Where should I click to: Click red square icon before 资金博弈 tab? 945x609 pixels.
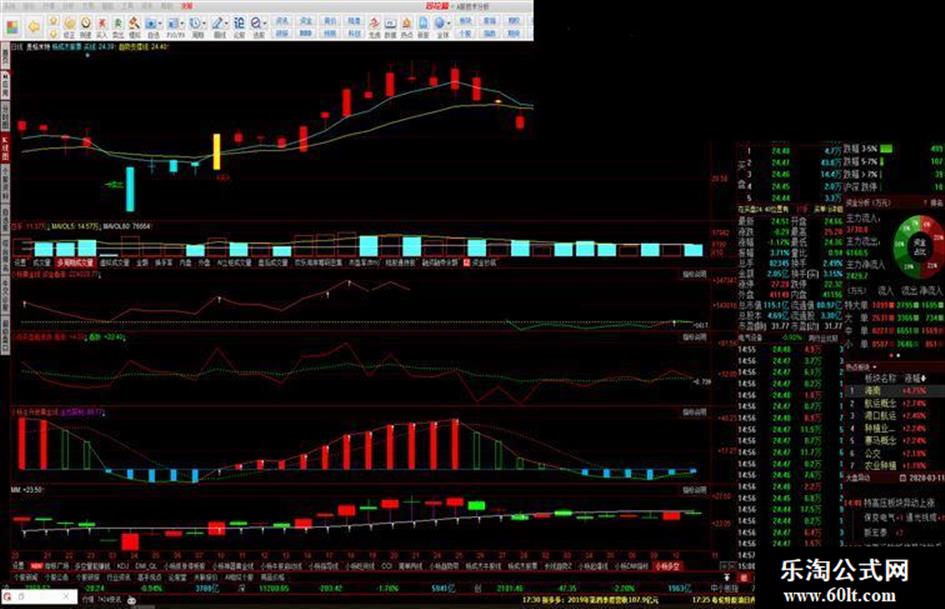click(x=466, y=263)
